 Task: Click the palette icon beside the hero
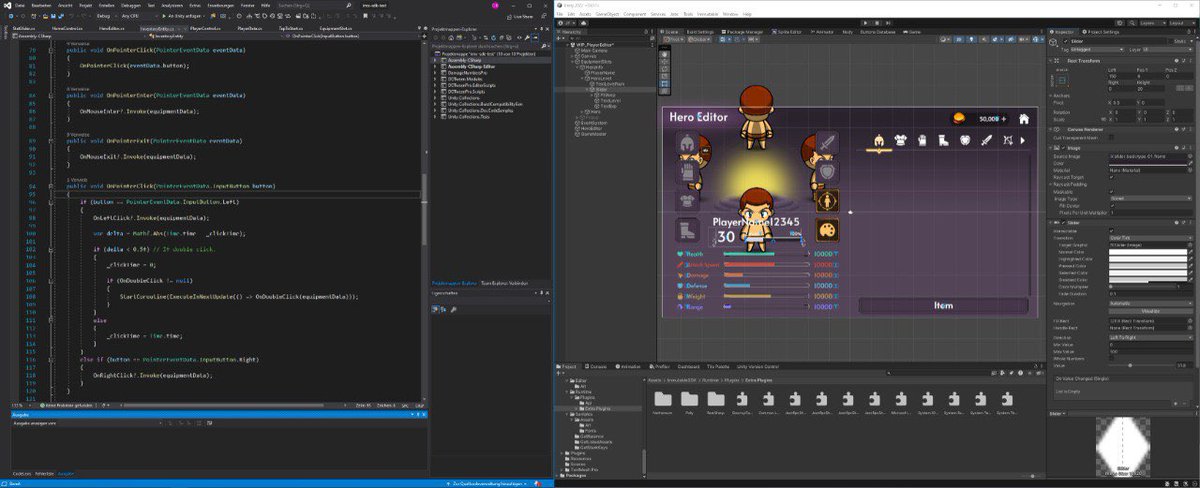827,230
